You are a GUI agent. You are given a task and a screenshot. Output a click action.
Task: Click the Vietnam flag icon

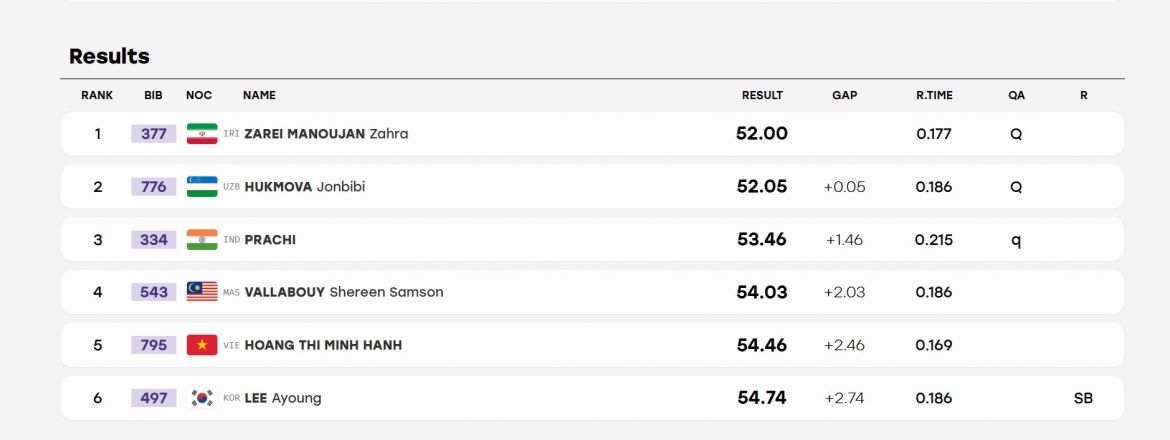pyautogui.click(x=202, y=345)
